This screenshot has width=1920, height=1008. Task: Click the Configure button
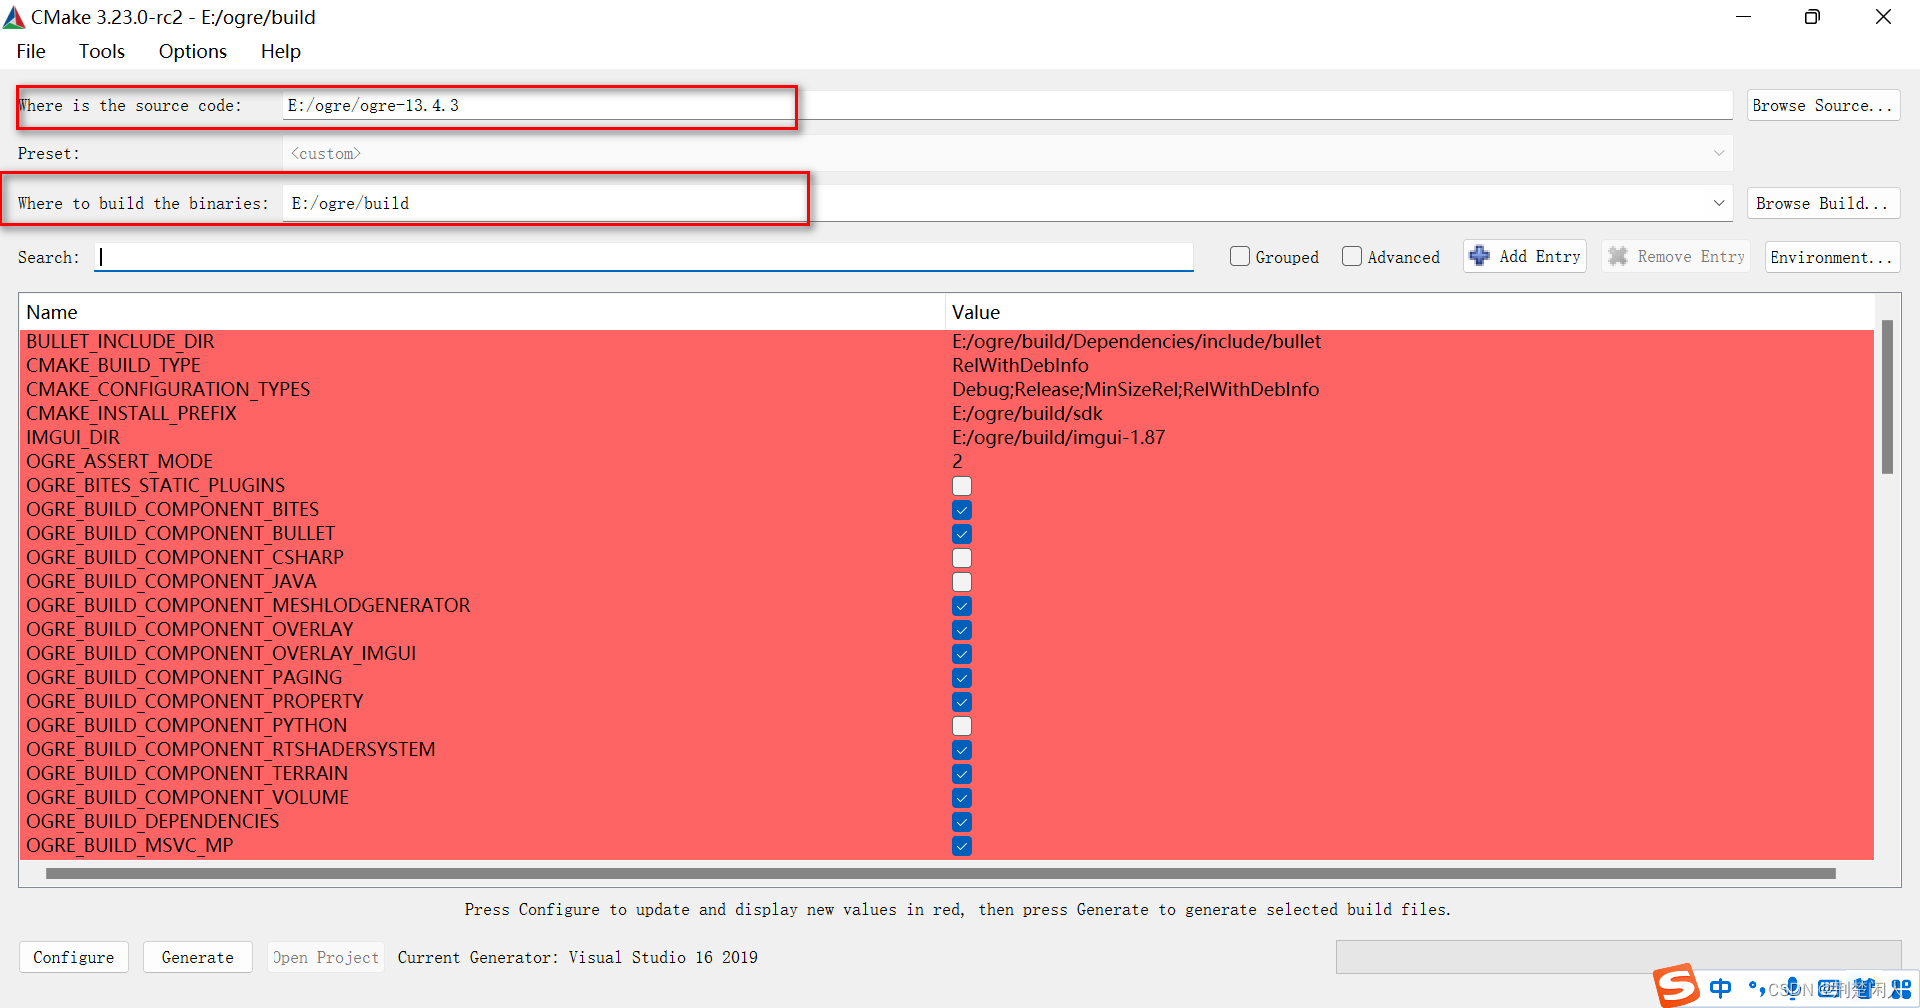(x=74, y=957)
